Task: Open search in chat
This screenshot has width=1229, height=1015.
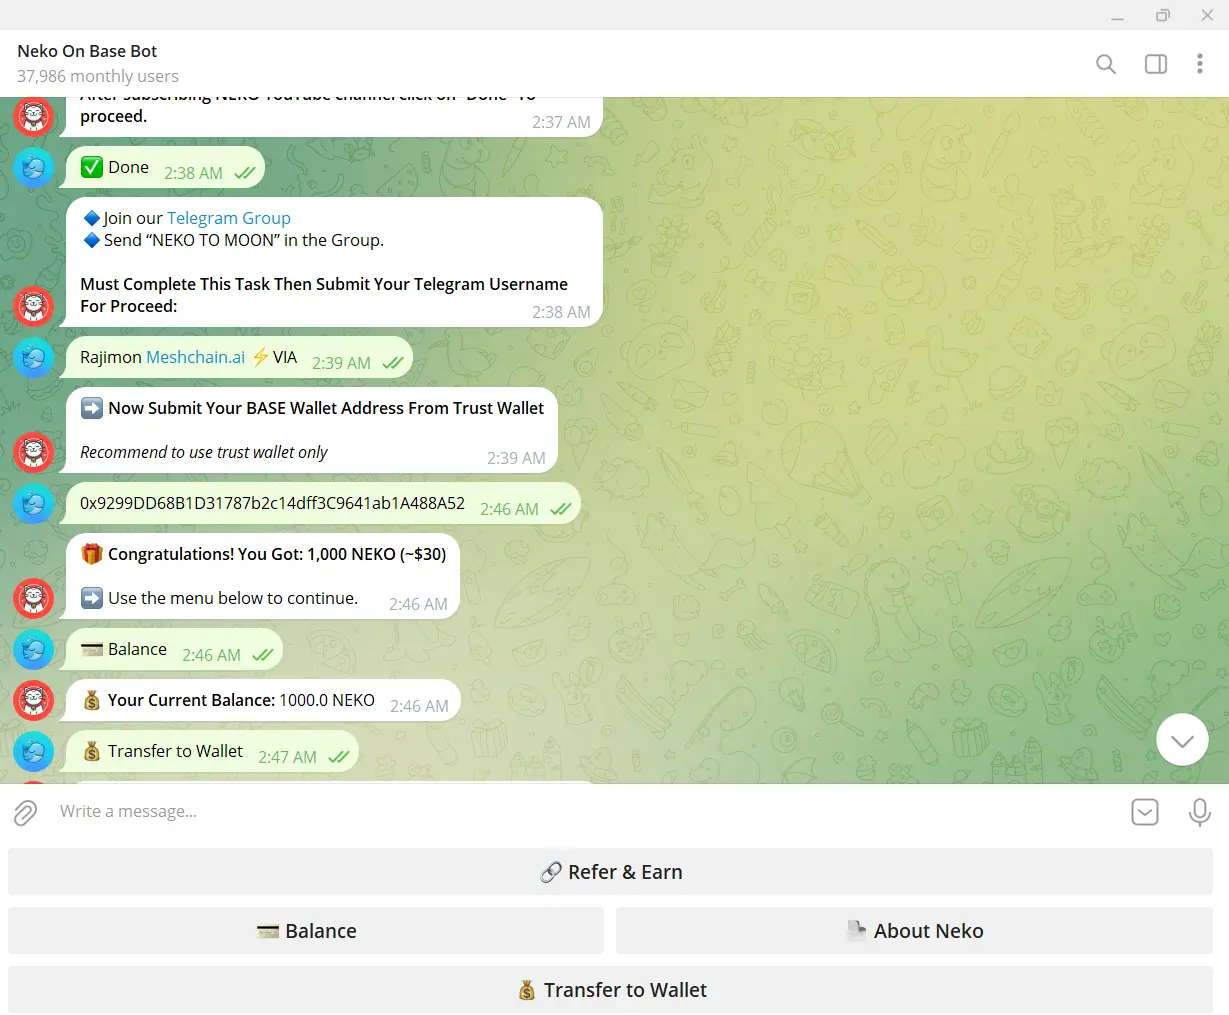Action: (1105, 64)
